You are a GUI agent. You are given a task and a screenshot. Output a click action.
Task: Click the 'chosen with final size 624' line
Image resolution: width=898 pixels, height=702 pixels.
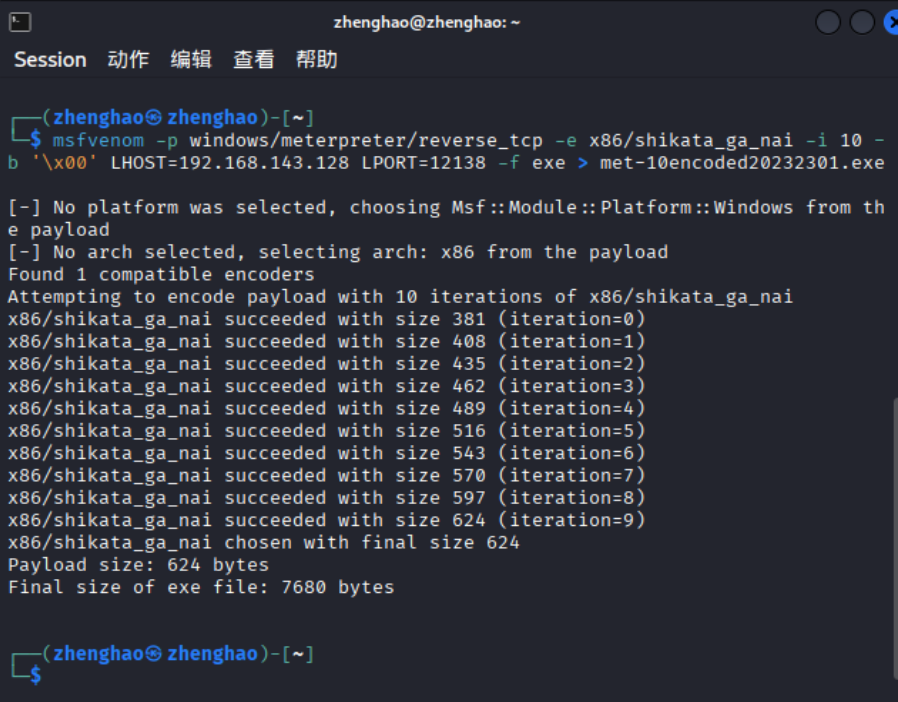[x=263, y=542]
